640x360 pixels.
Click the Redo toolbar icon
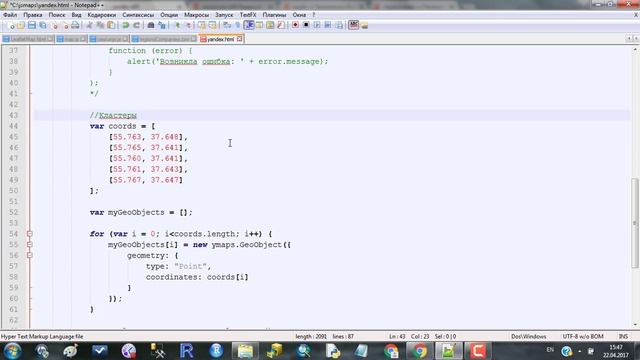point(137,25)
